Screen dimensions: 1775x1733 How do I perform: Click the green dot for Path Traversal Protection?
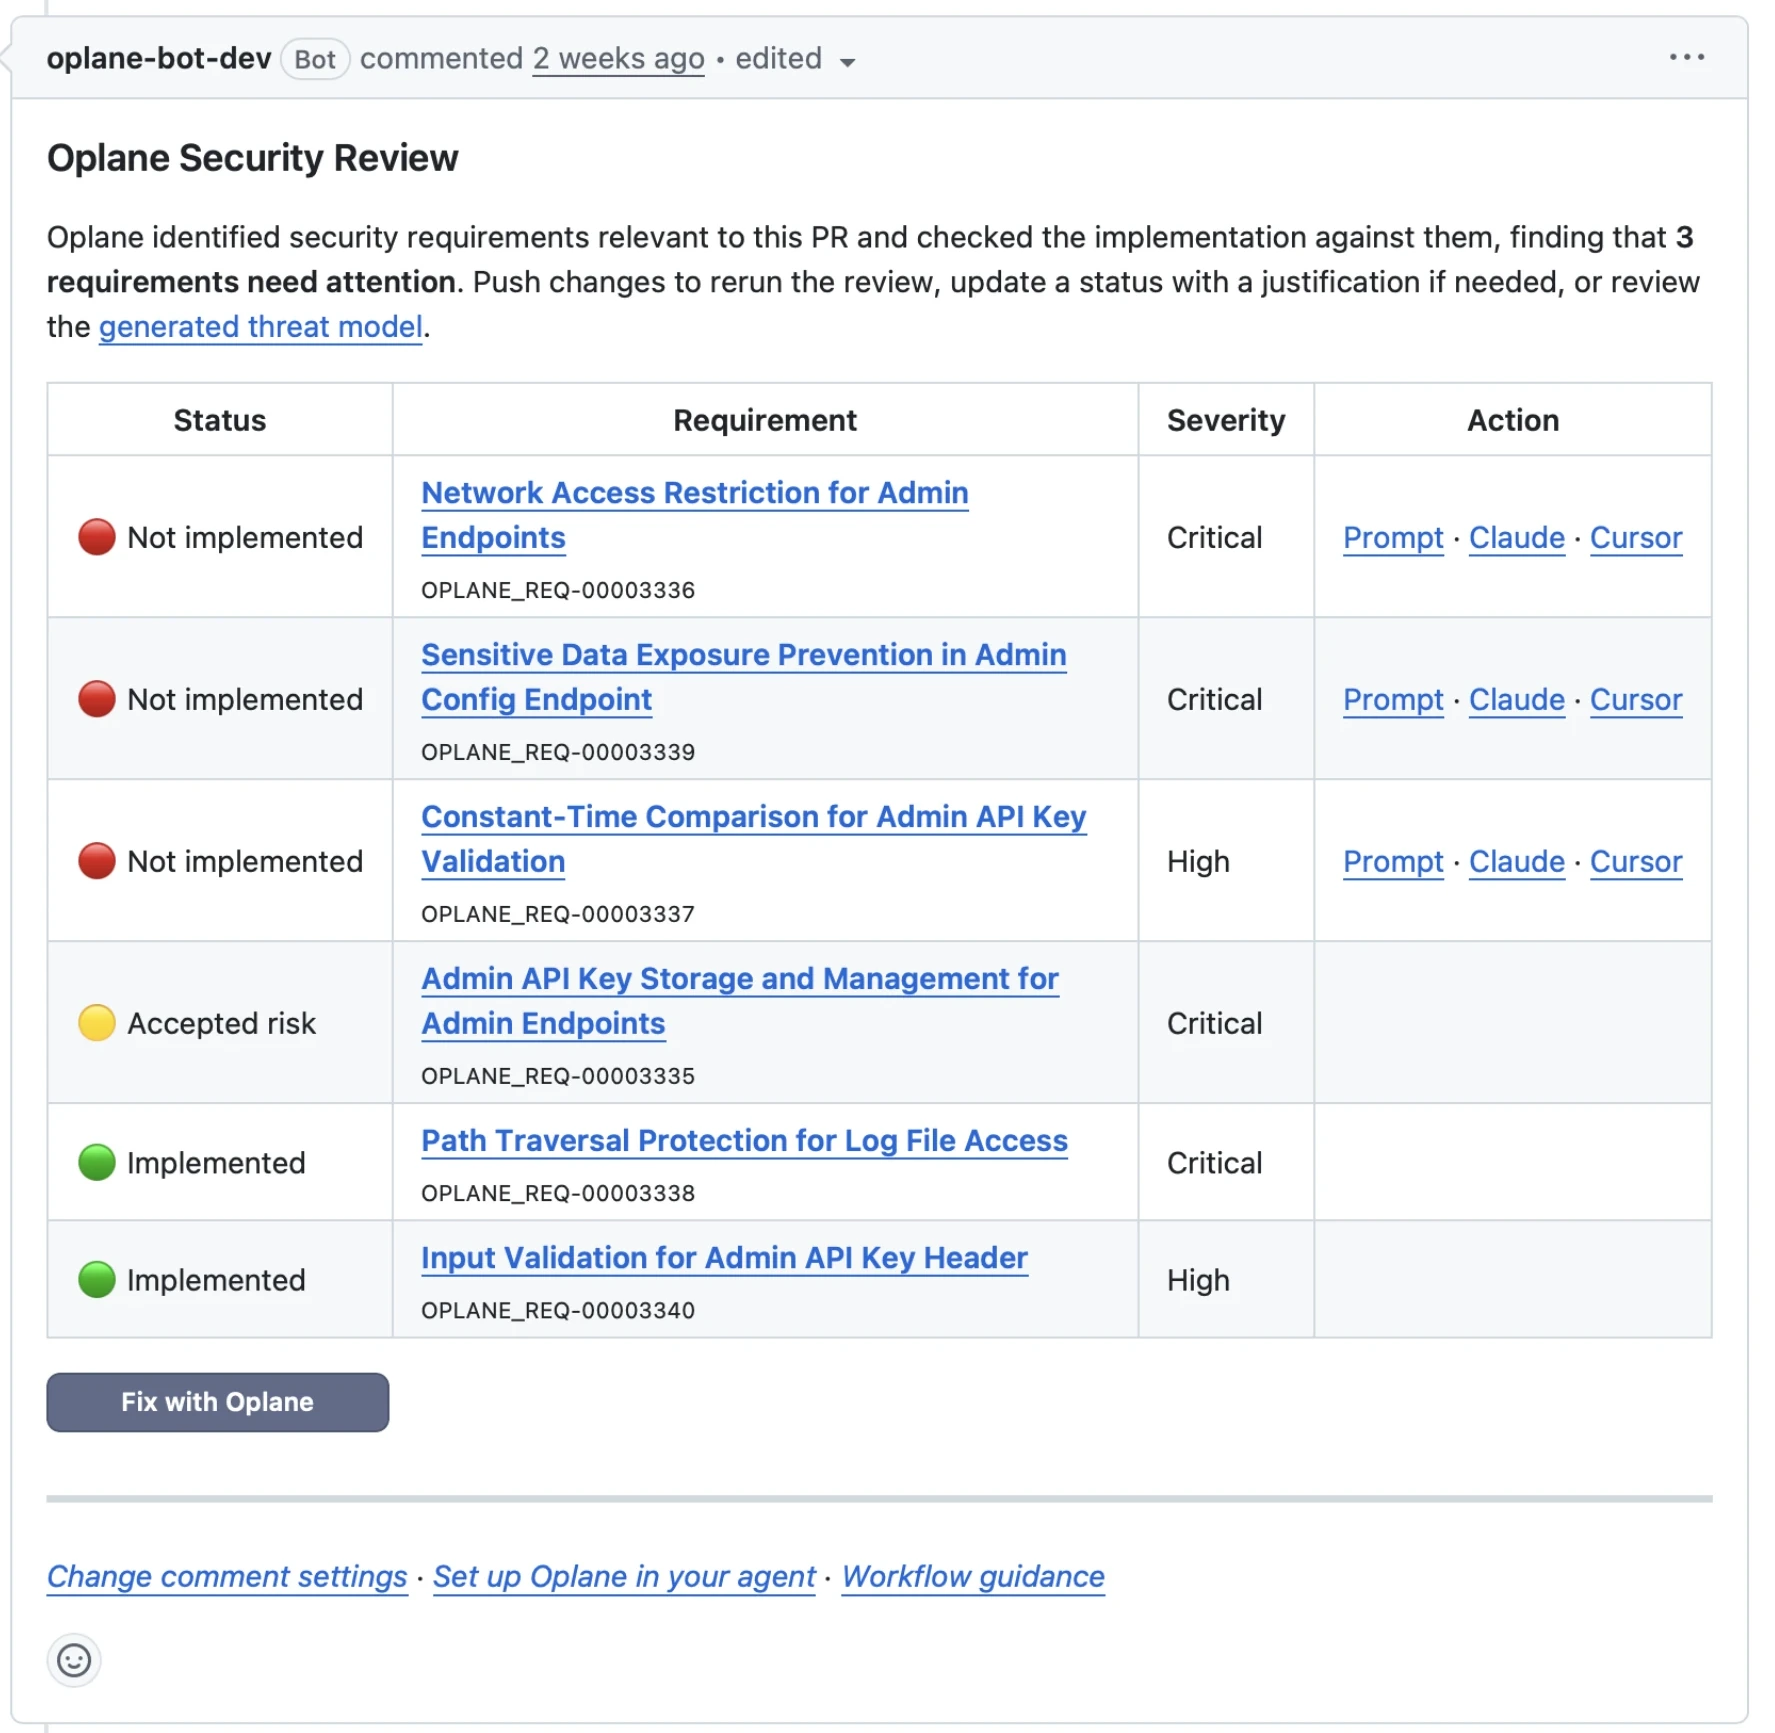97,1162
